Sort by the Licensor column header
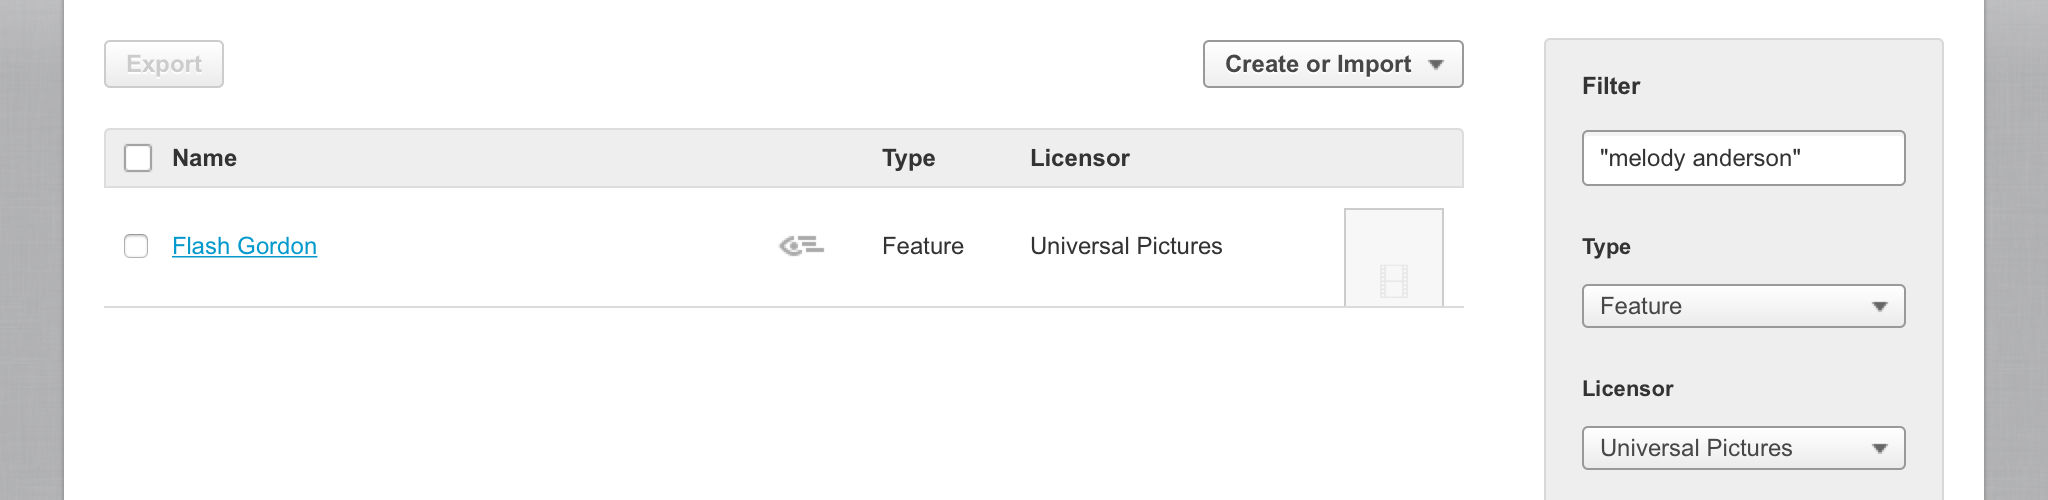 tap(1079, 158)
